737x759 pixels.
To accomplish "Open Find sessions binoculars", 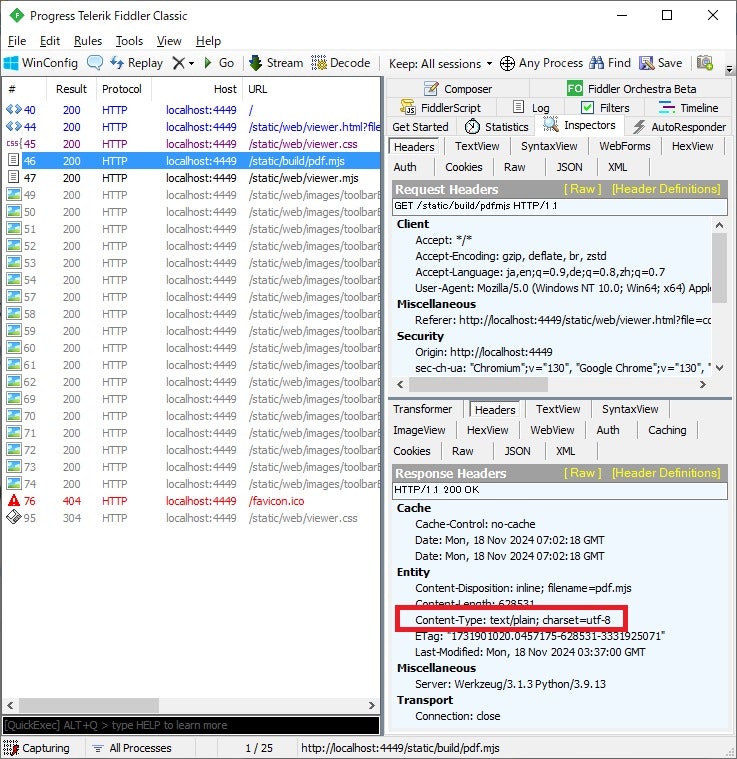I will click(610, 63).
